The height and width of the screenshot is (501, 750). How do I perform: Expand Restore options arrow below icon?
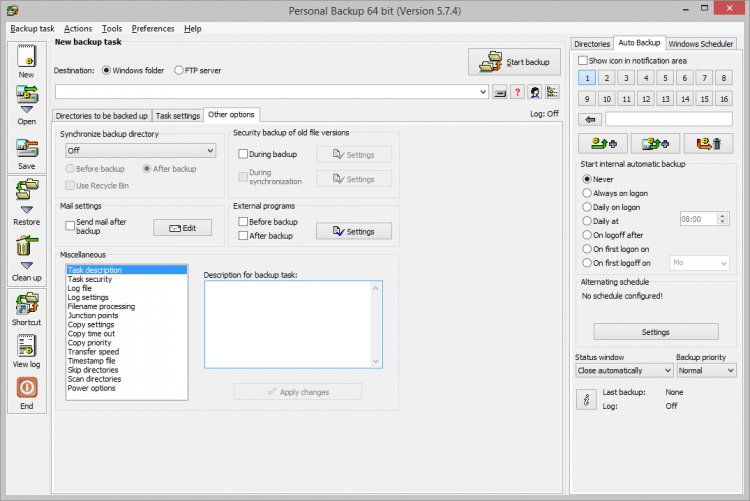coord(27,210)
